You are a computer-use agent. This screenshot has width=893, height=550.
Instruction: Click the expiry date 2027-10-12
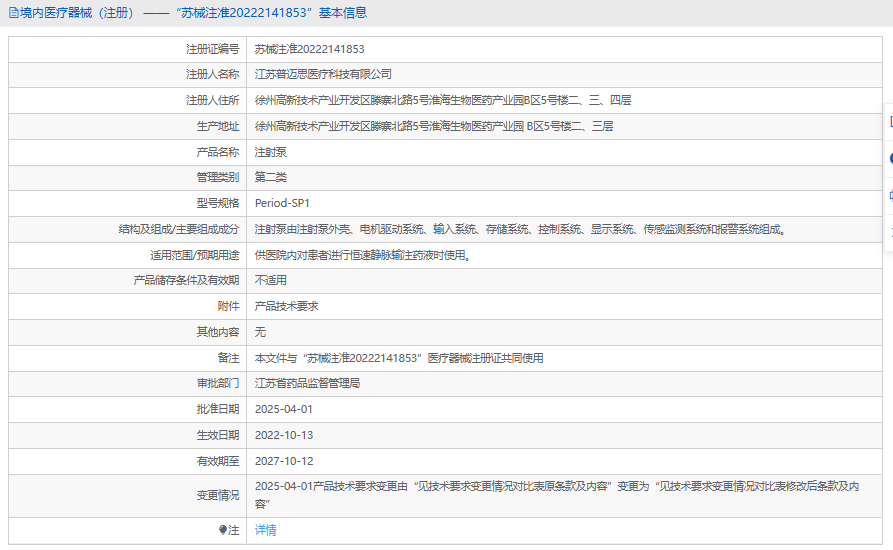(284, 461)
